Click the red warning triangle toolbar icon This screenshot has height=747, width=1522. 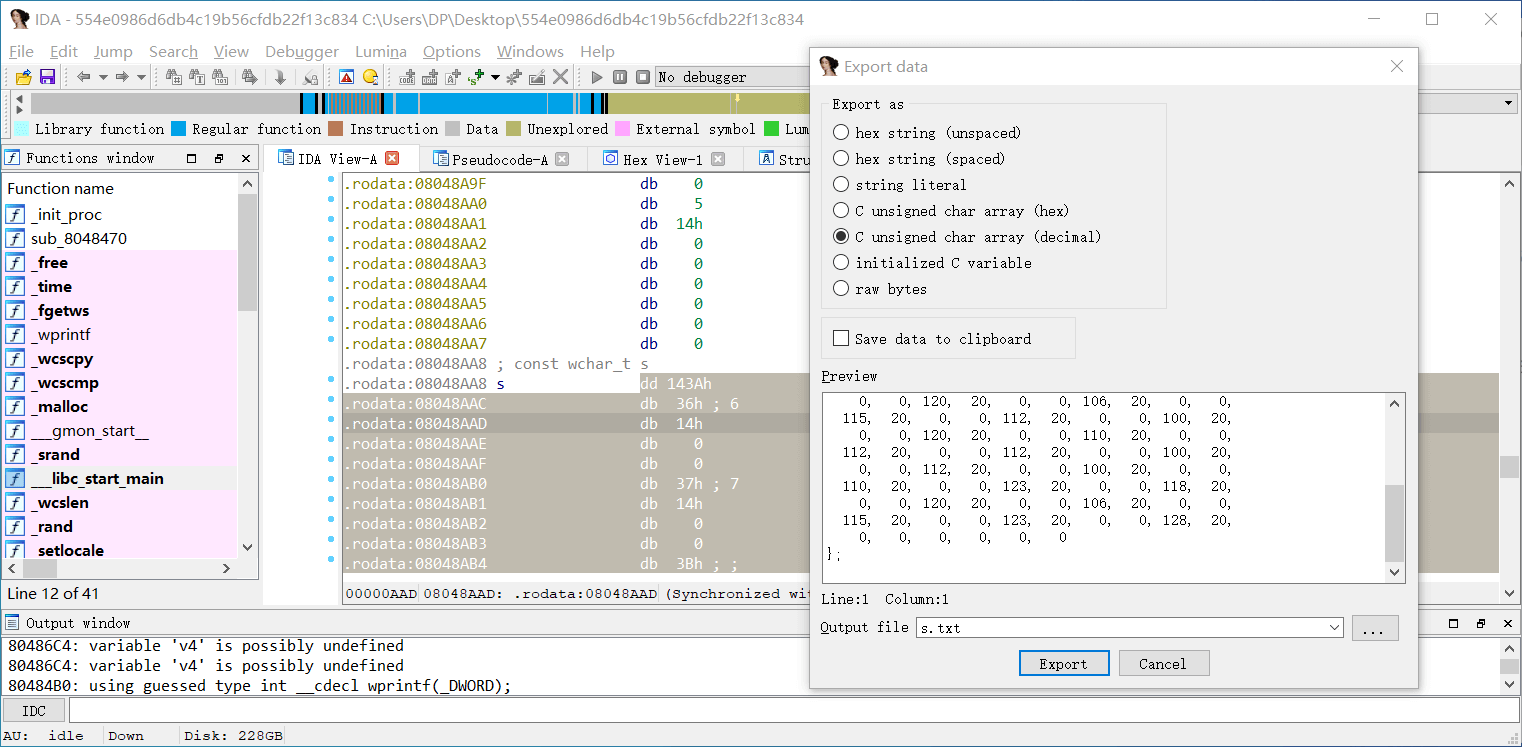click(346, 77)
